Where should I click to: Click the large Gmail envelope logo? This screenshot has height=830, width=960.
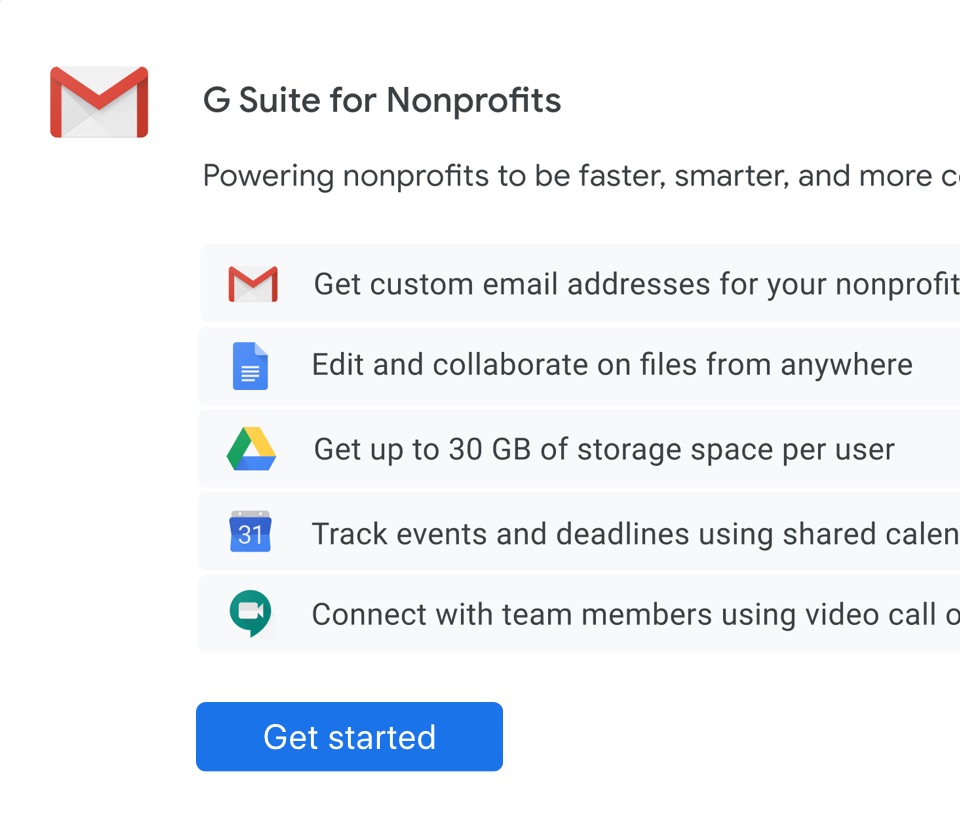(x=99, y=102)
